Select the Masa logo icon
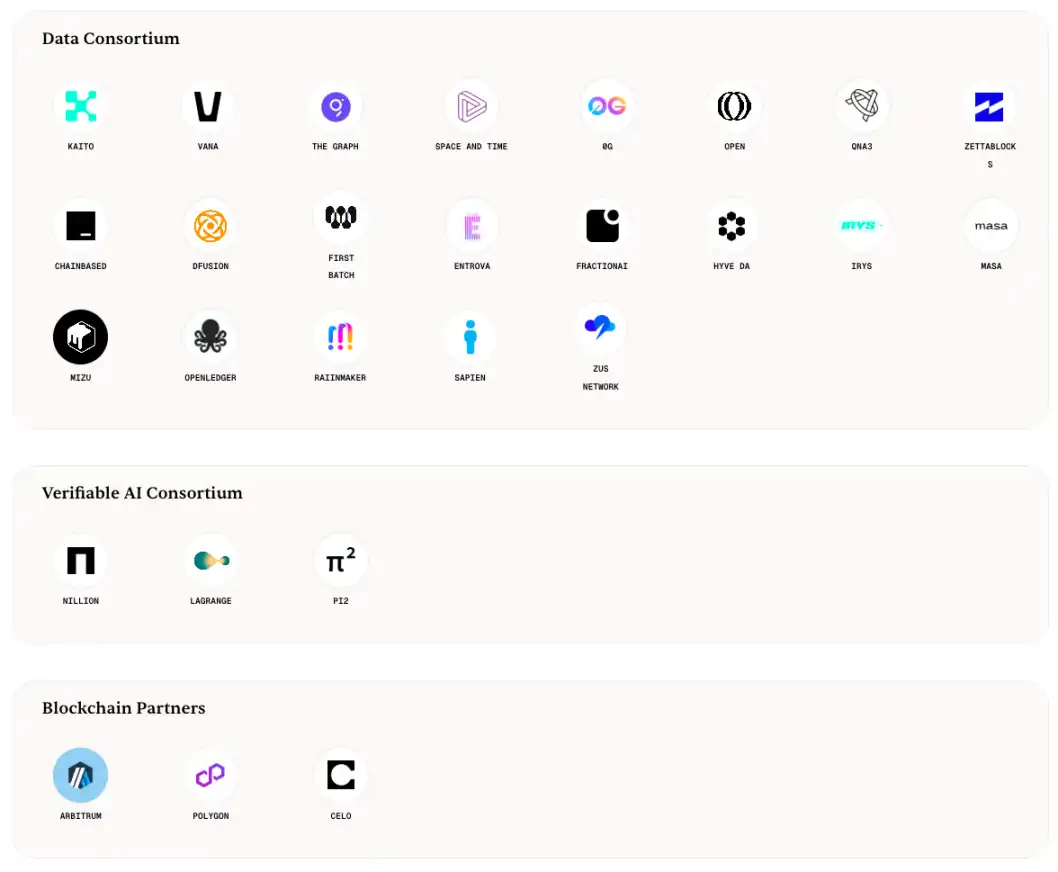Viewport: 1058px width, 872px height. 991,226
